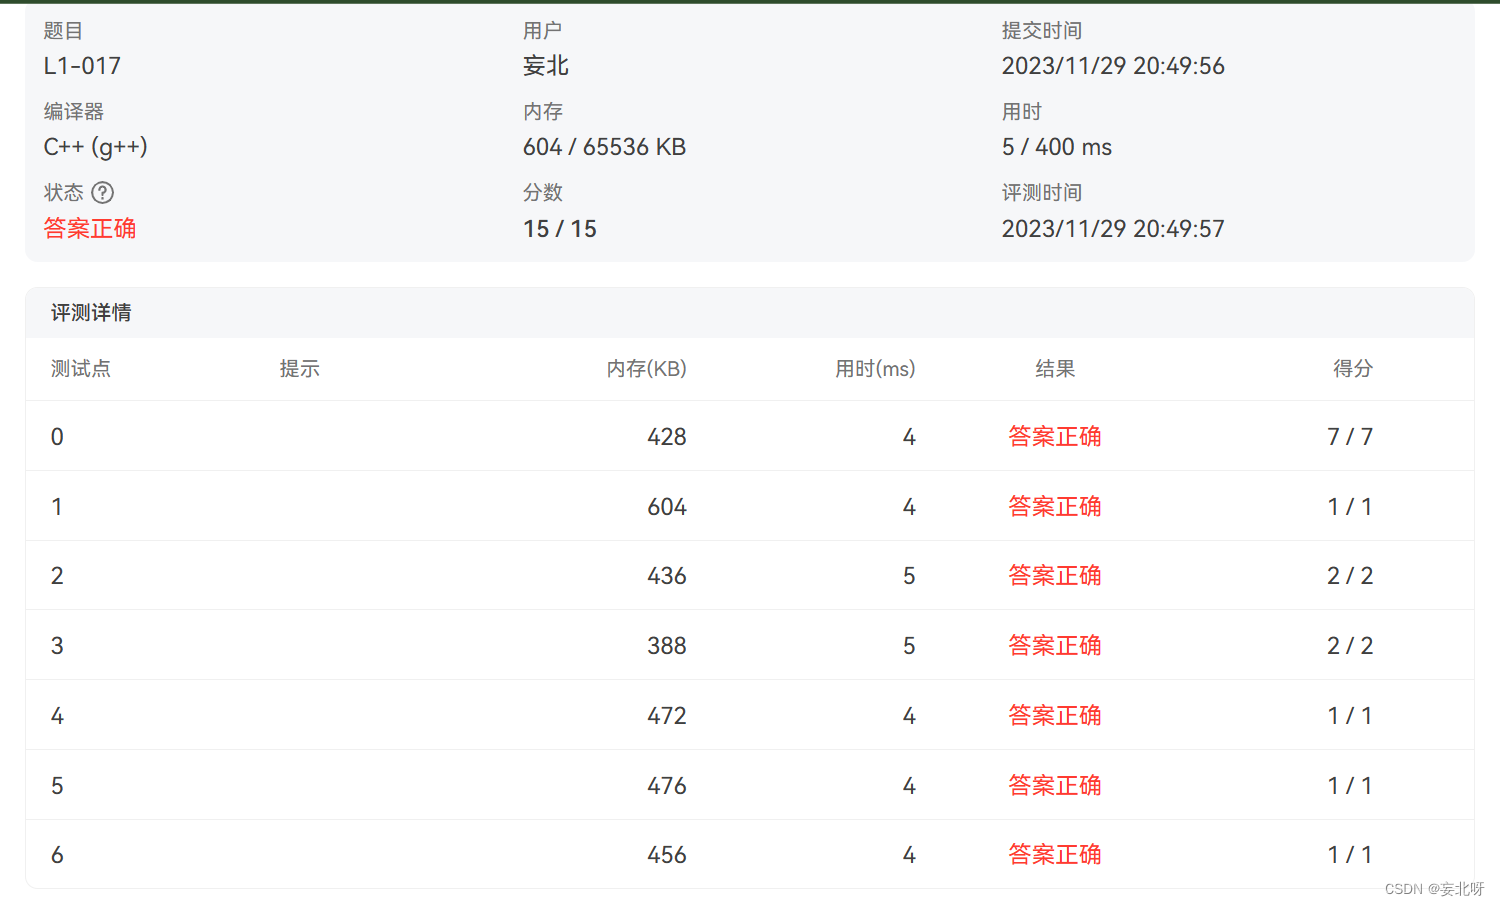Select score 2 / 2 in test point 2 row
The height and width of the screenshot is (906, 1500).
(1350, 576)
